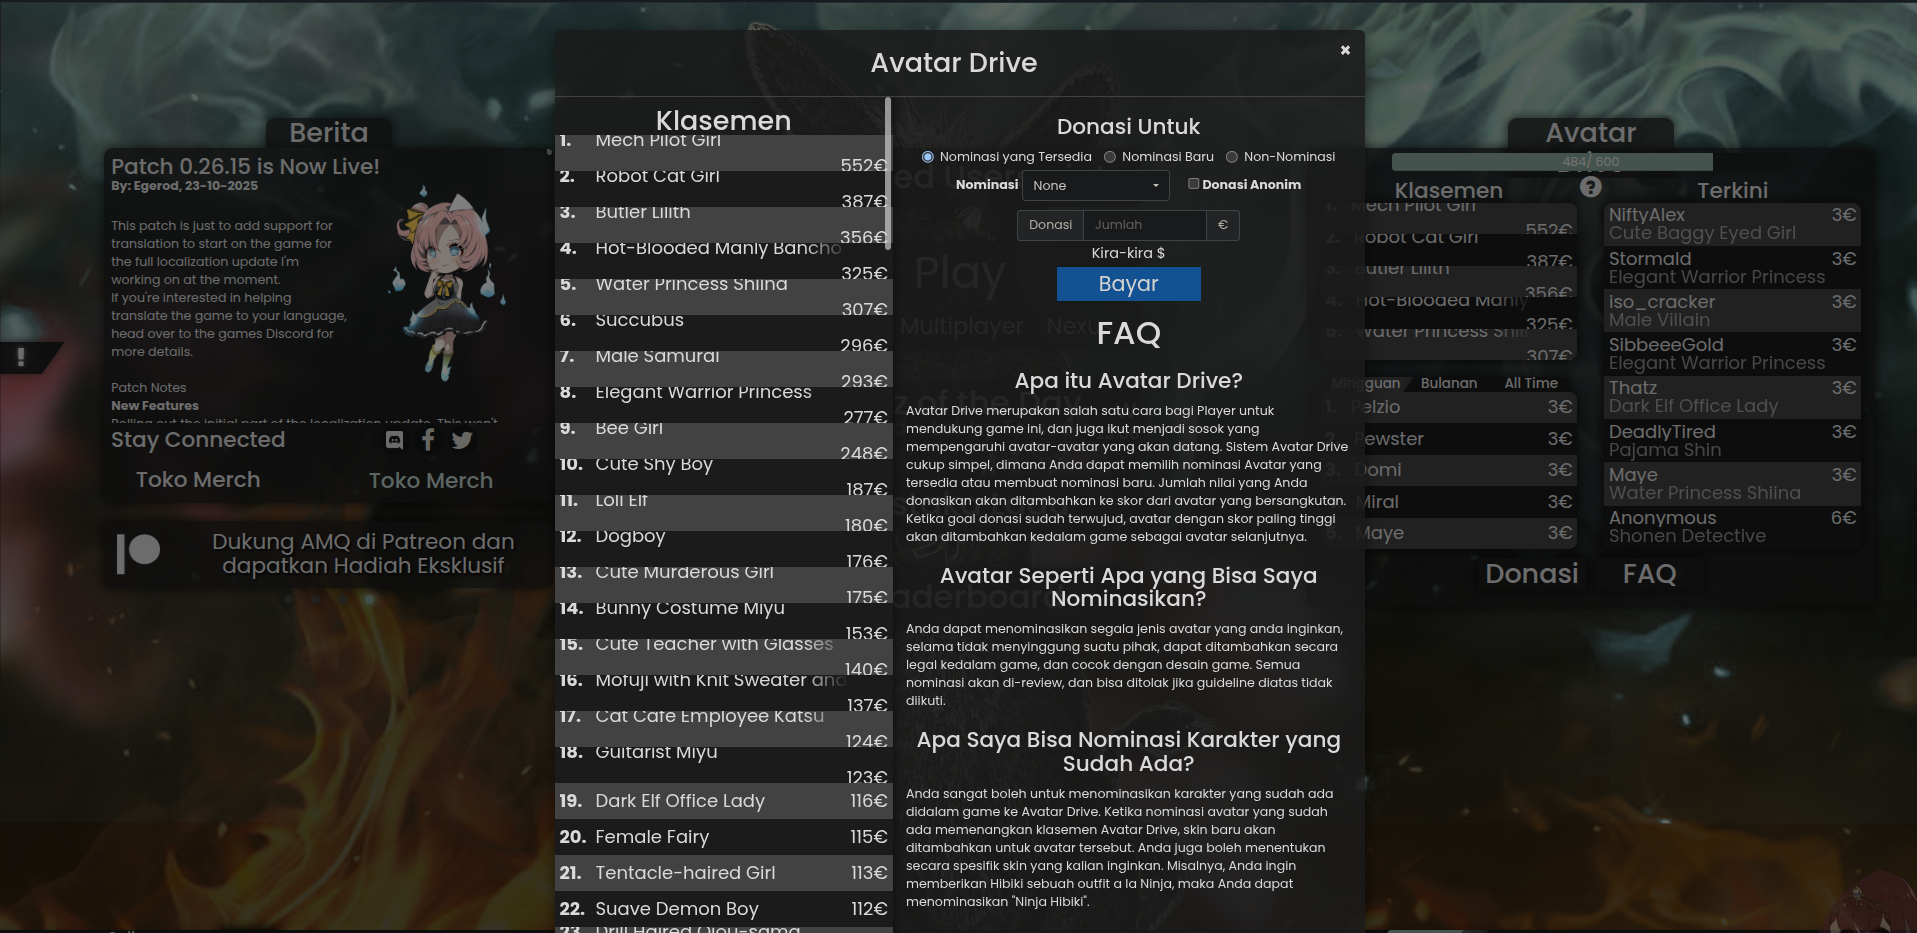Click Patch Notes text in news

(x=148, y=388)
